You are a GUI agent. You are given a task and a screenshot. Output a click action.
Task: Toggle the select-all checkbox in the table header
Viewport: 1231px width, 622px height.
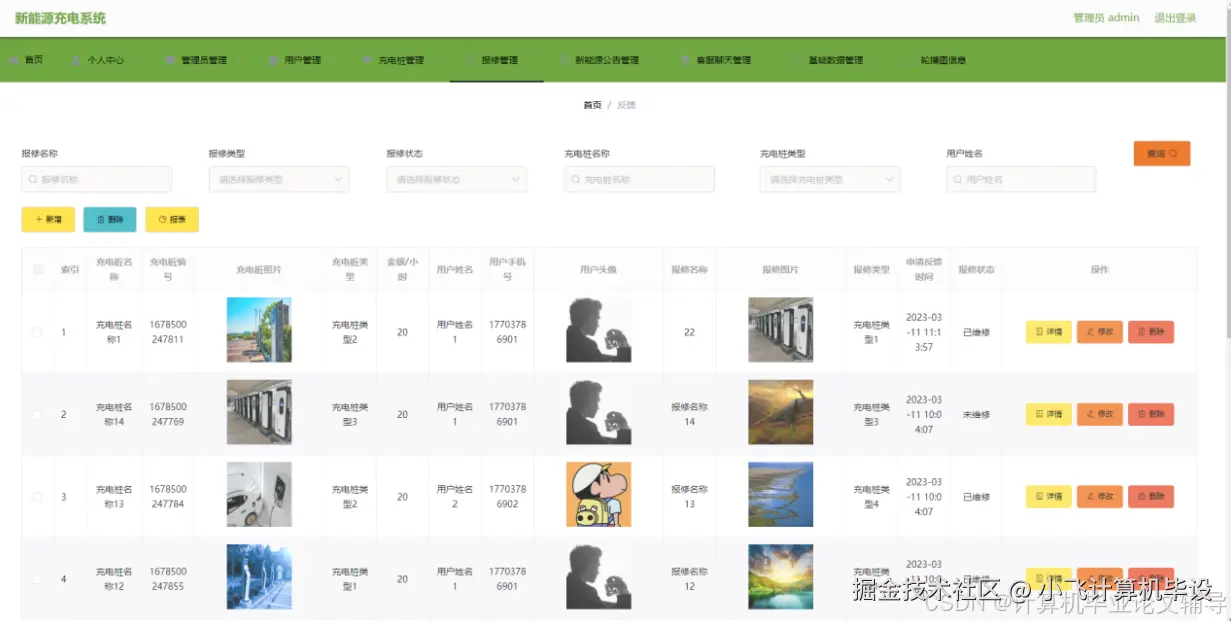(x=38, y=269)
